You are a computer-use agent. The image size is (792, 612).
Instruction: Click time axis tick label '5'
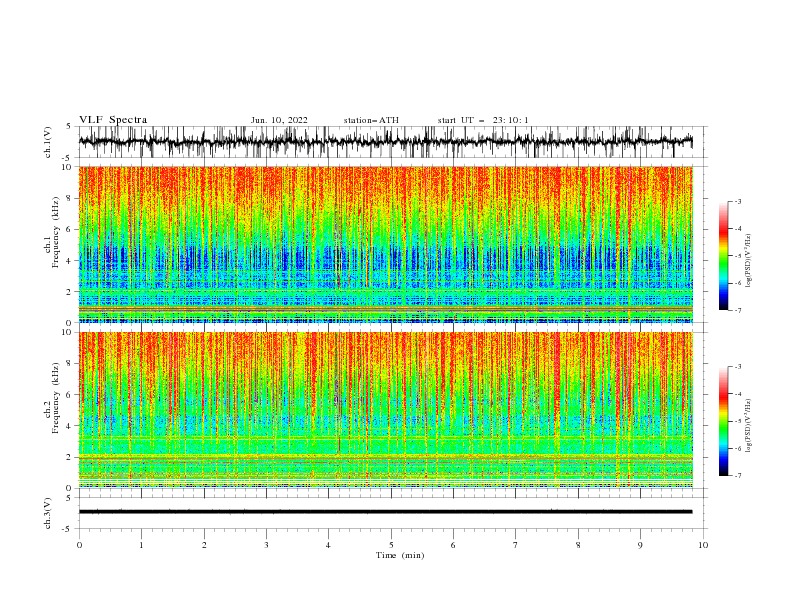click(391, 545)
